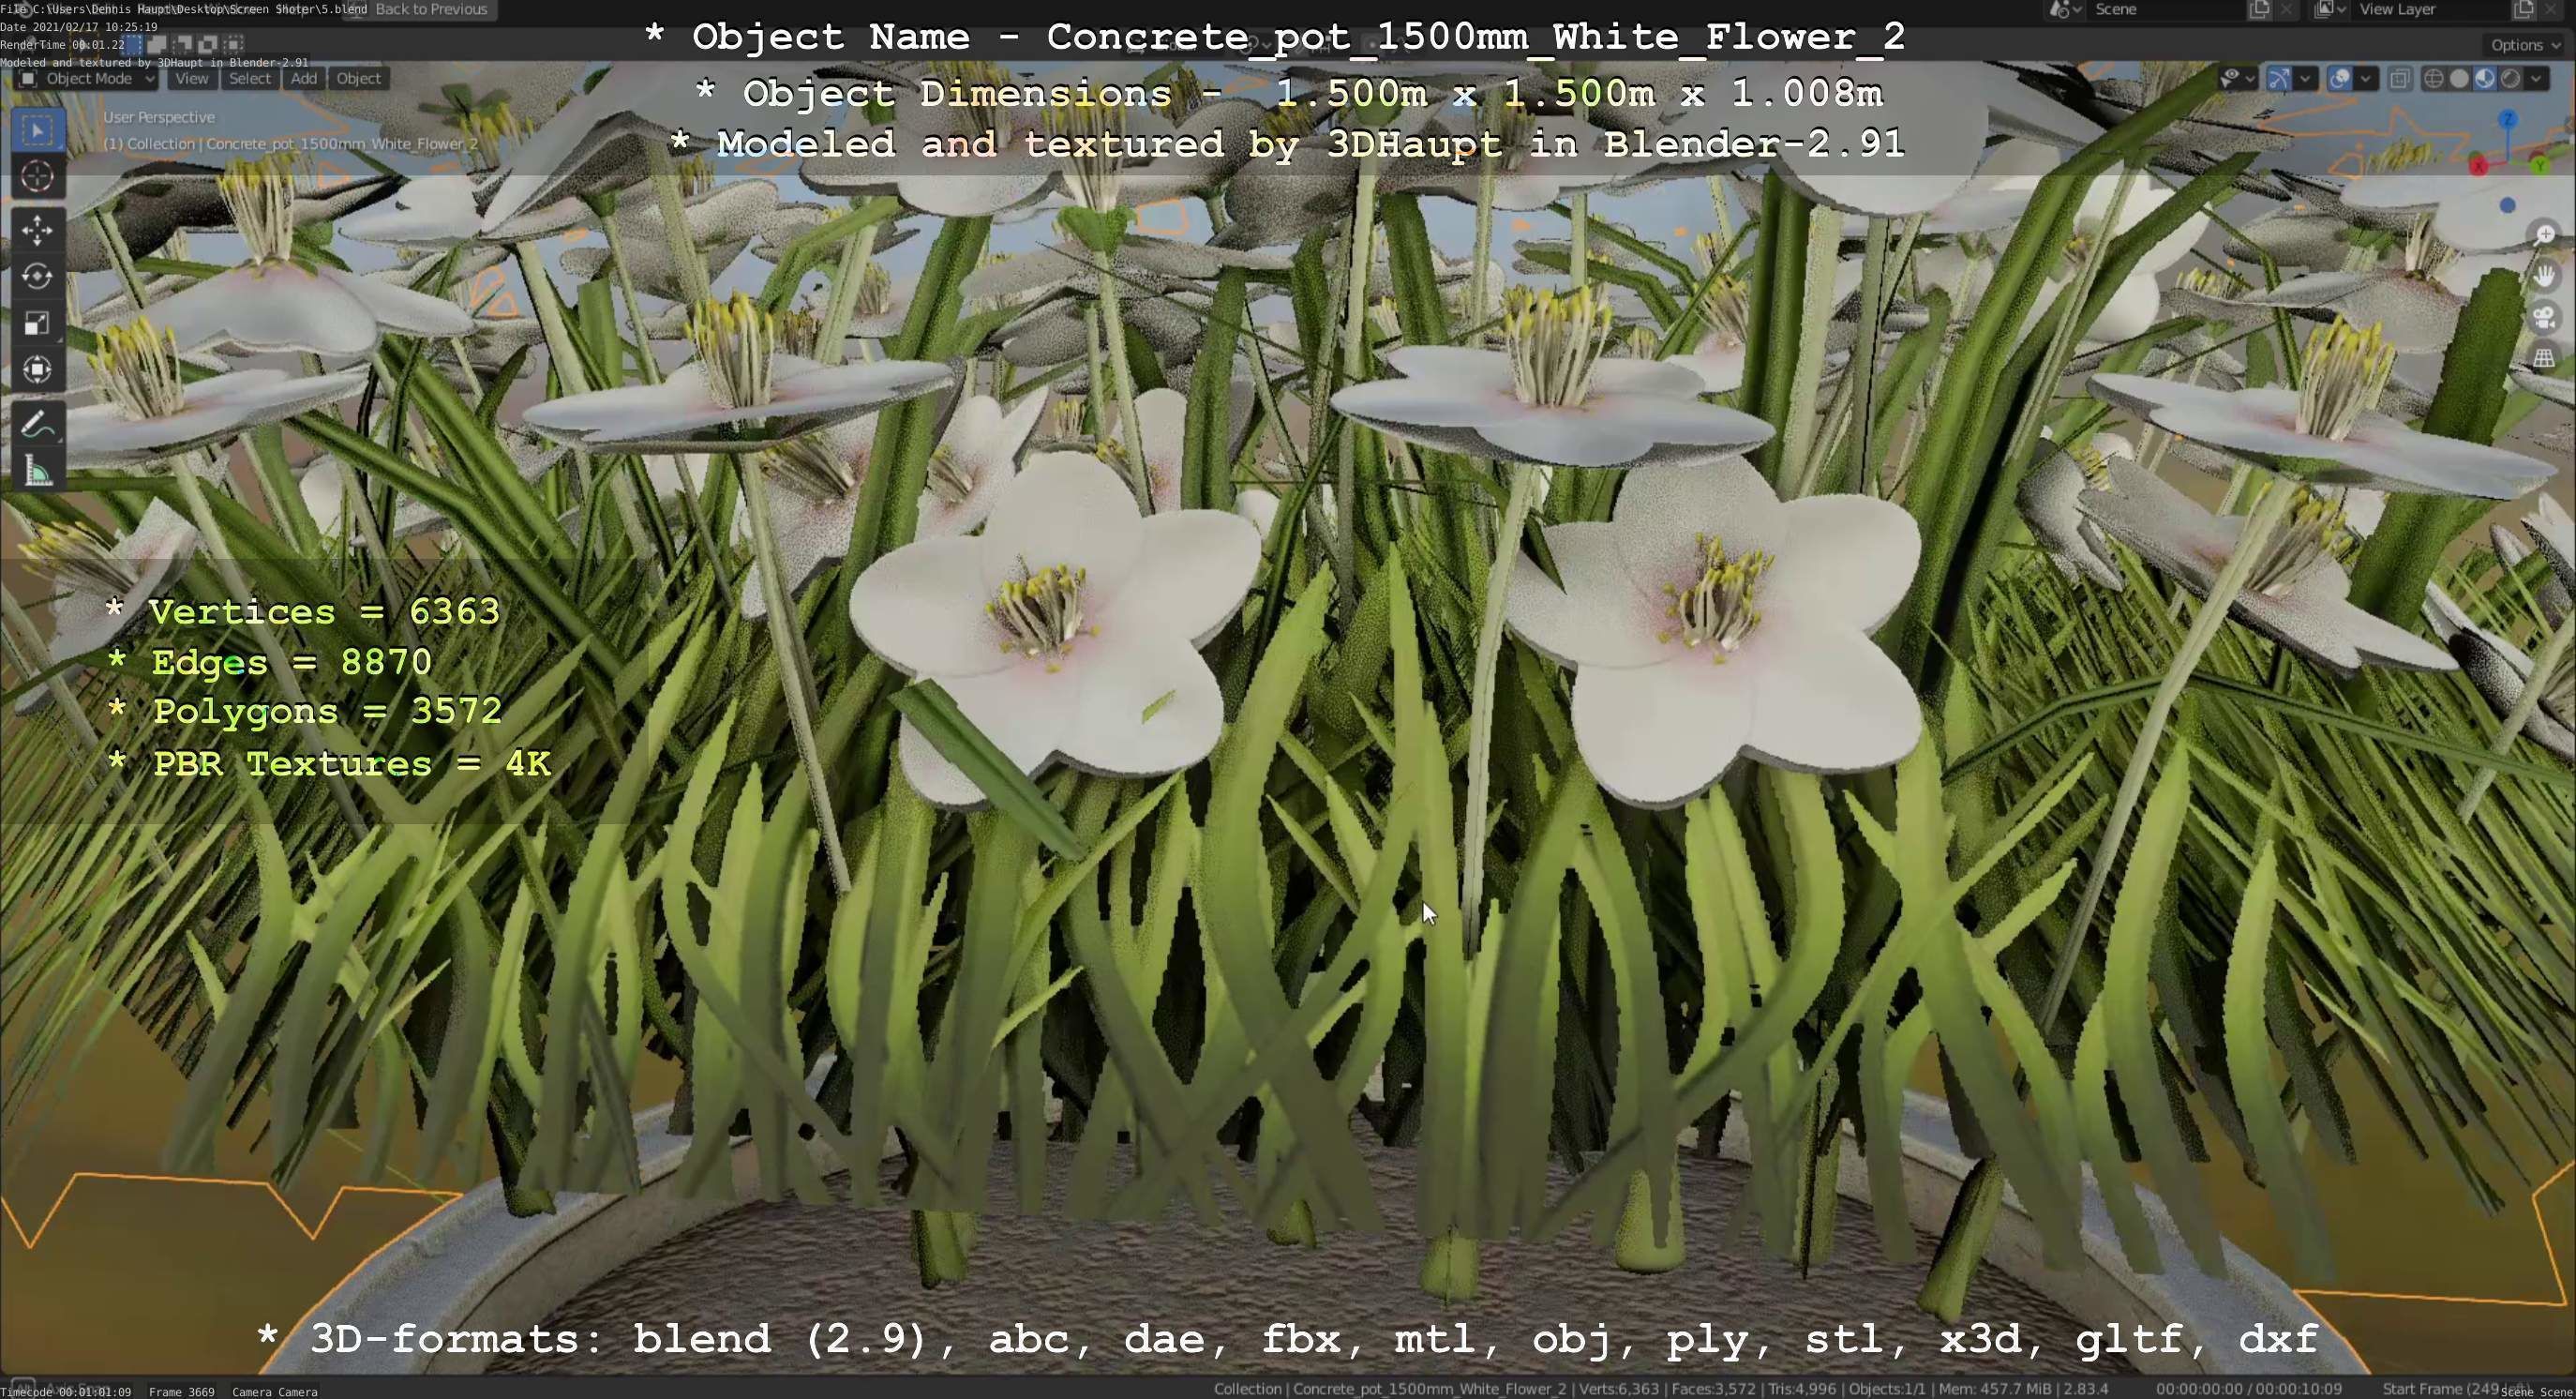Pick the Scale tool

click(x=37, y=323)
